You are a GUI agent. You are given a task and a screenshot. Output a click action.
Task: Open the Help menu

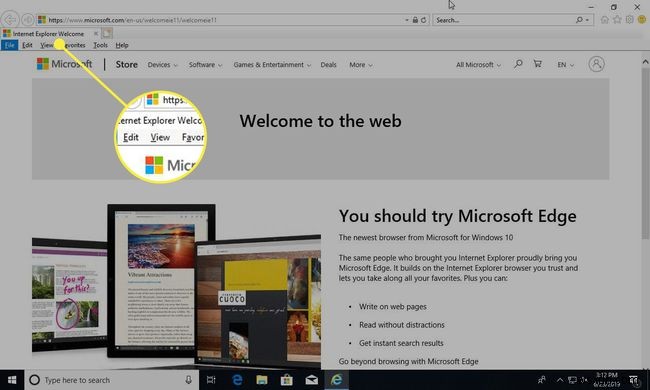point(122,45)
